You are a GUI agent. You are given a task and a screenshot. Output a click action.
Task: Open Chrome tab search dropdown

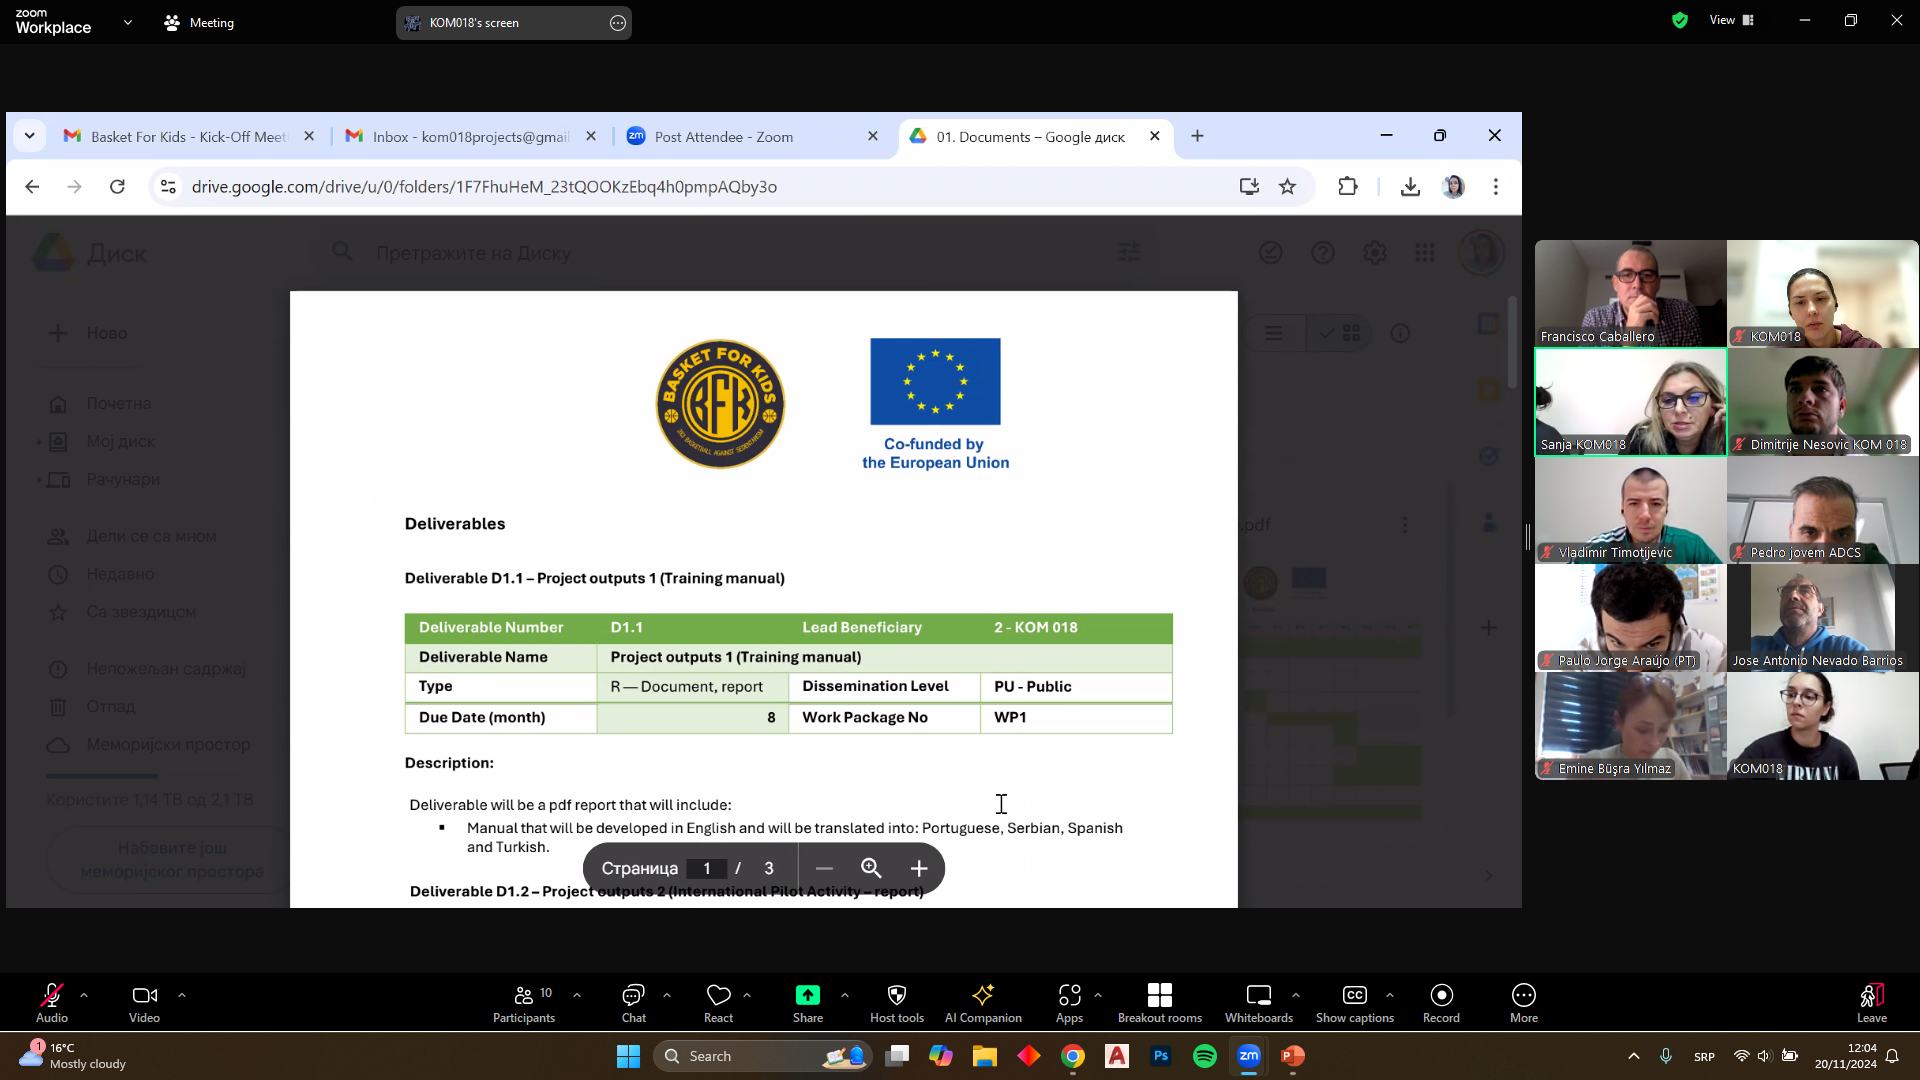pos(29,136)
